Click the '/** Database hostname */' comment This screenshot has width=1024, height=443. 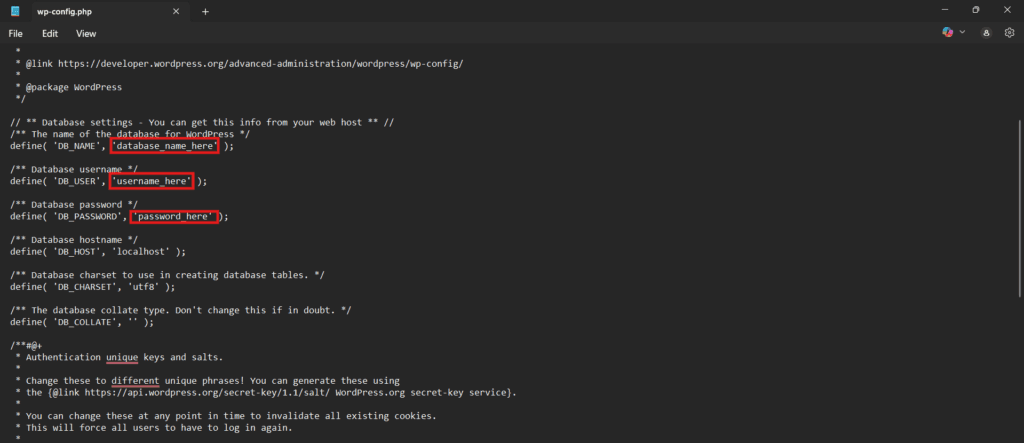tap(74, 240)
